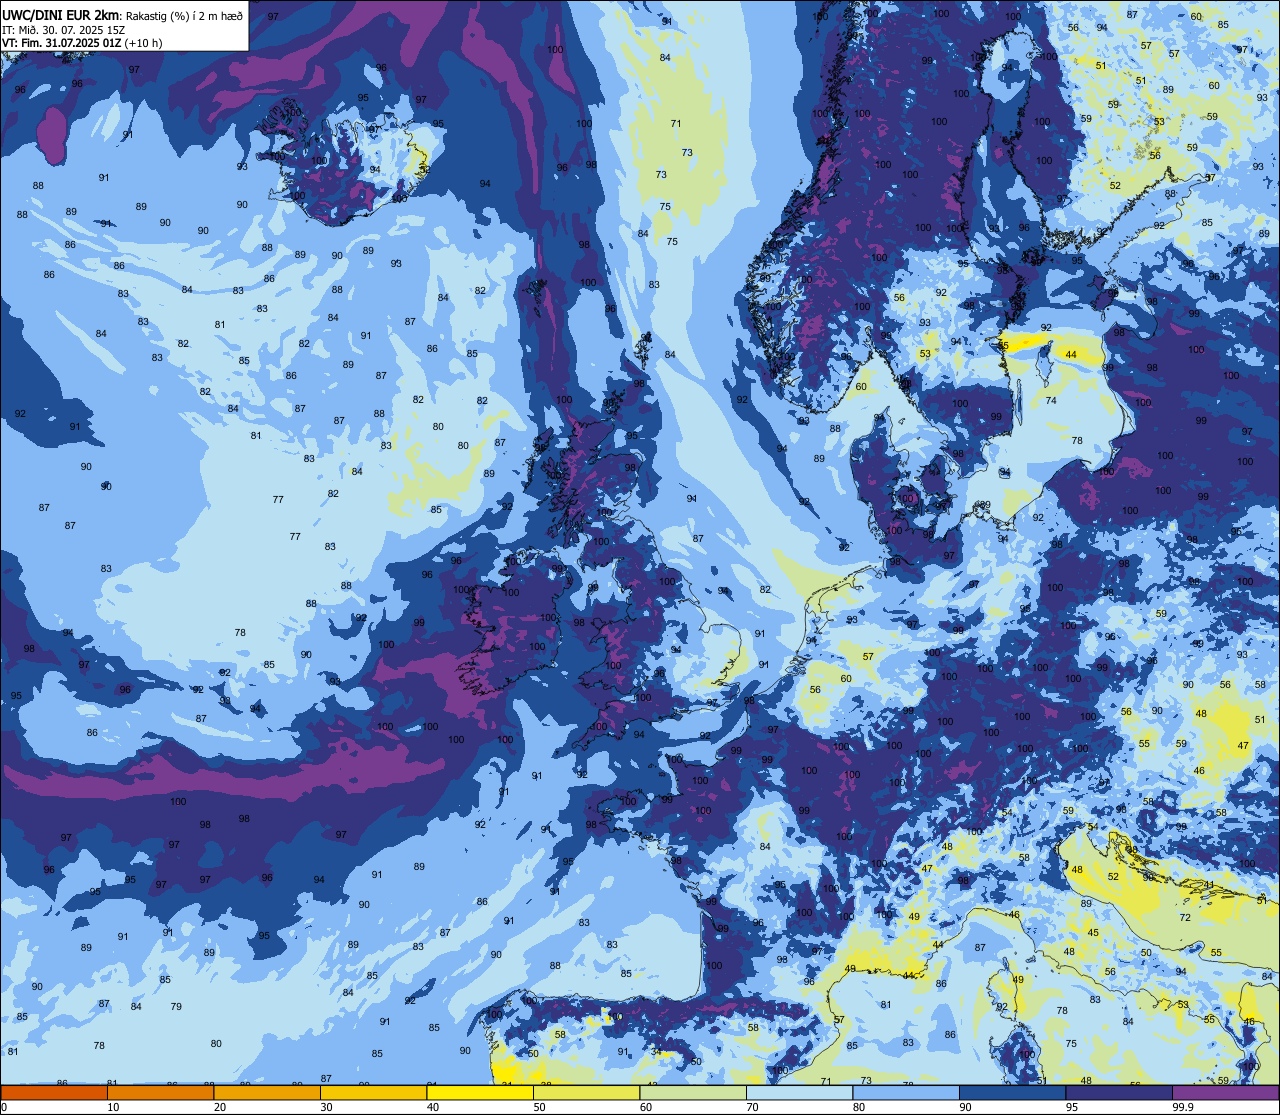This screenshot has width=1280, height=1115.
Task: Click the legend label '70'
Action: tap(752, 1107)
